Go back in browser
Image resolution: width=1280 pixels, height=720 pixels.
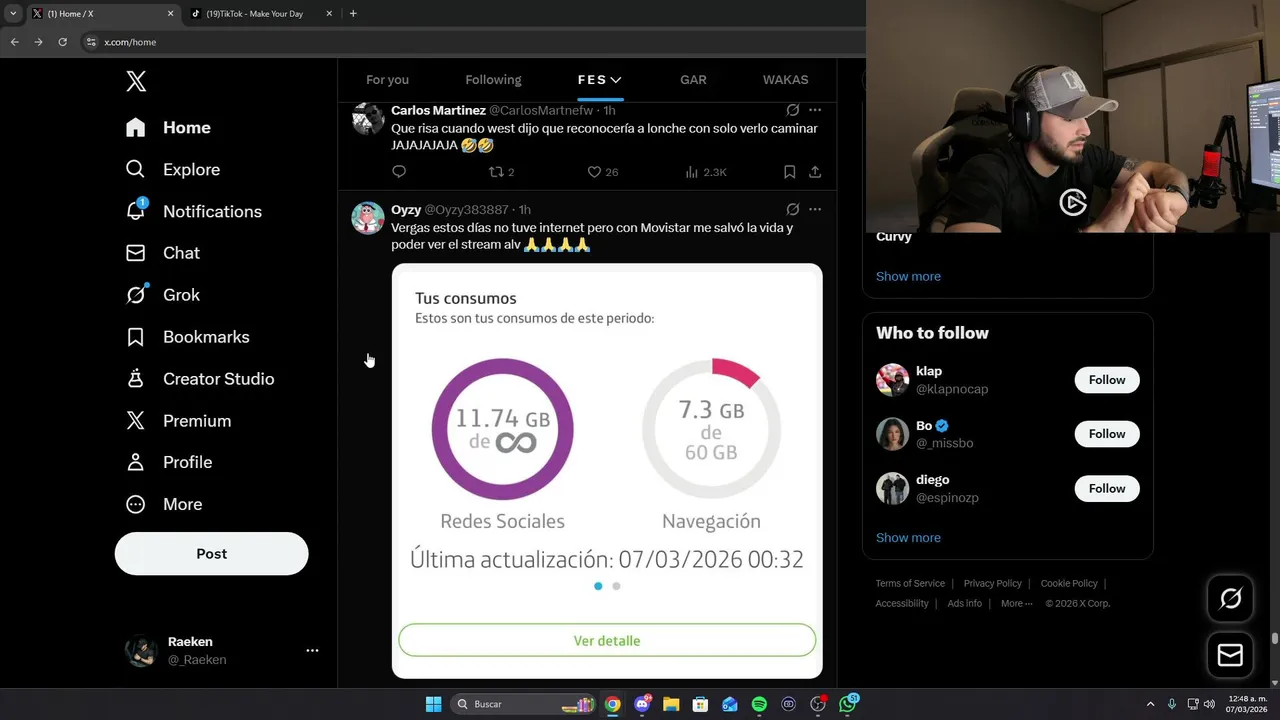[x=14, y=42]
